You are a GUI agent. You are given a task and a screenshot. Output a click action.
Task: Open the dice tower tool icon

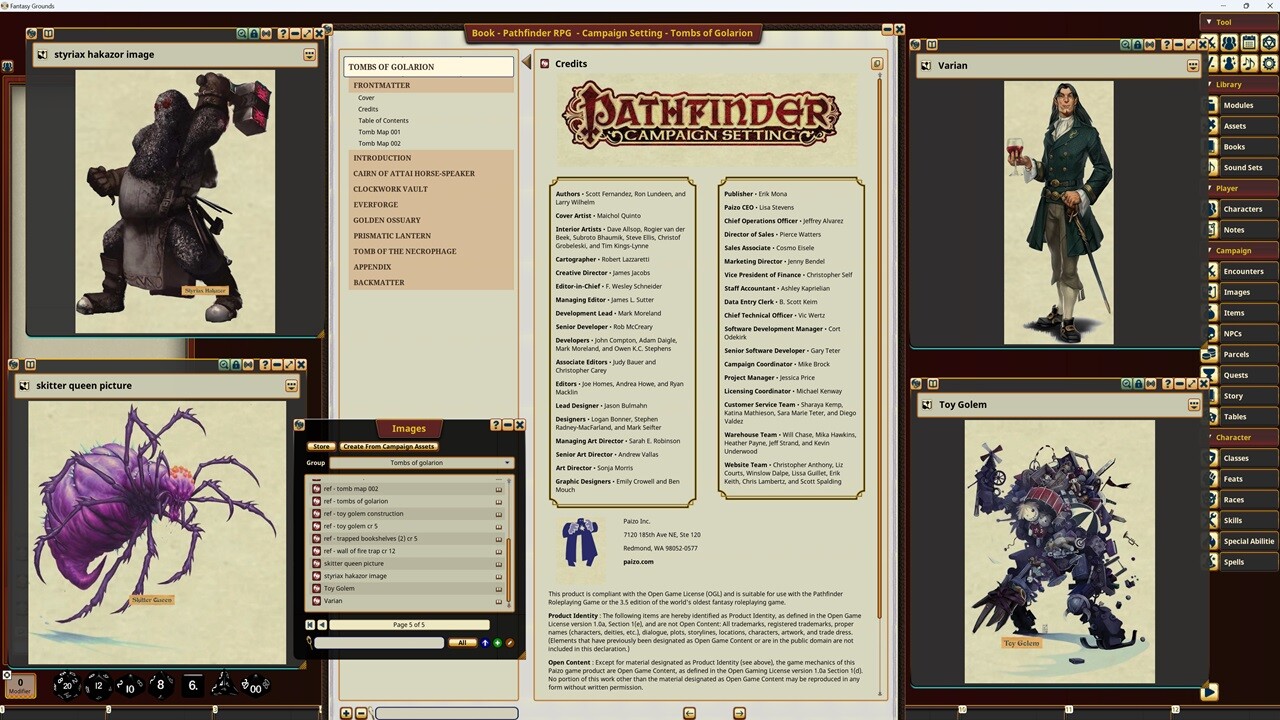click(1269, 42)
